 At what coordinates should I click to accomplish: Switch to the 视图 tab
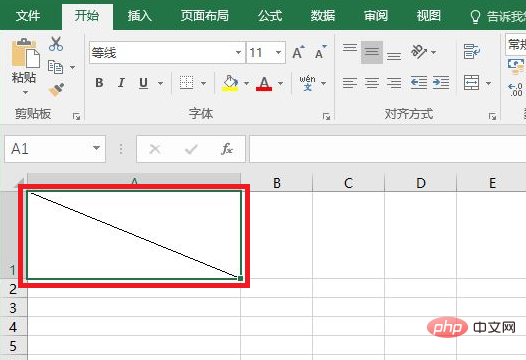429,15
